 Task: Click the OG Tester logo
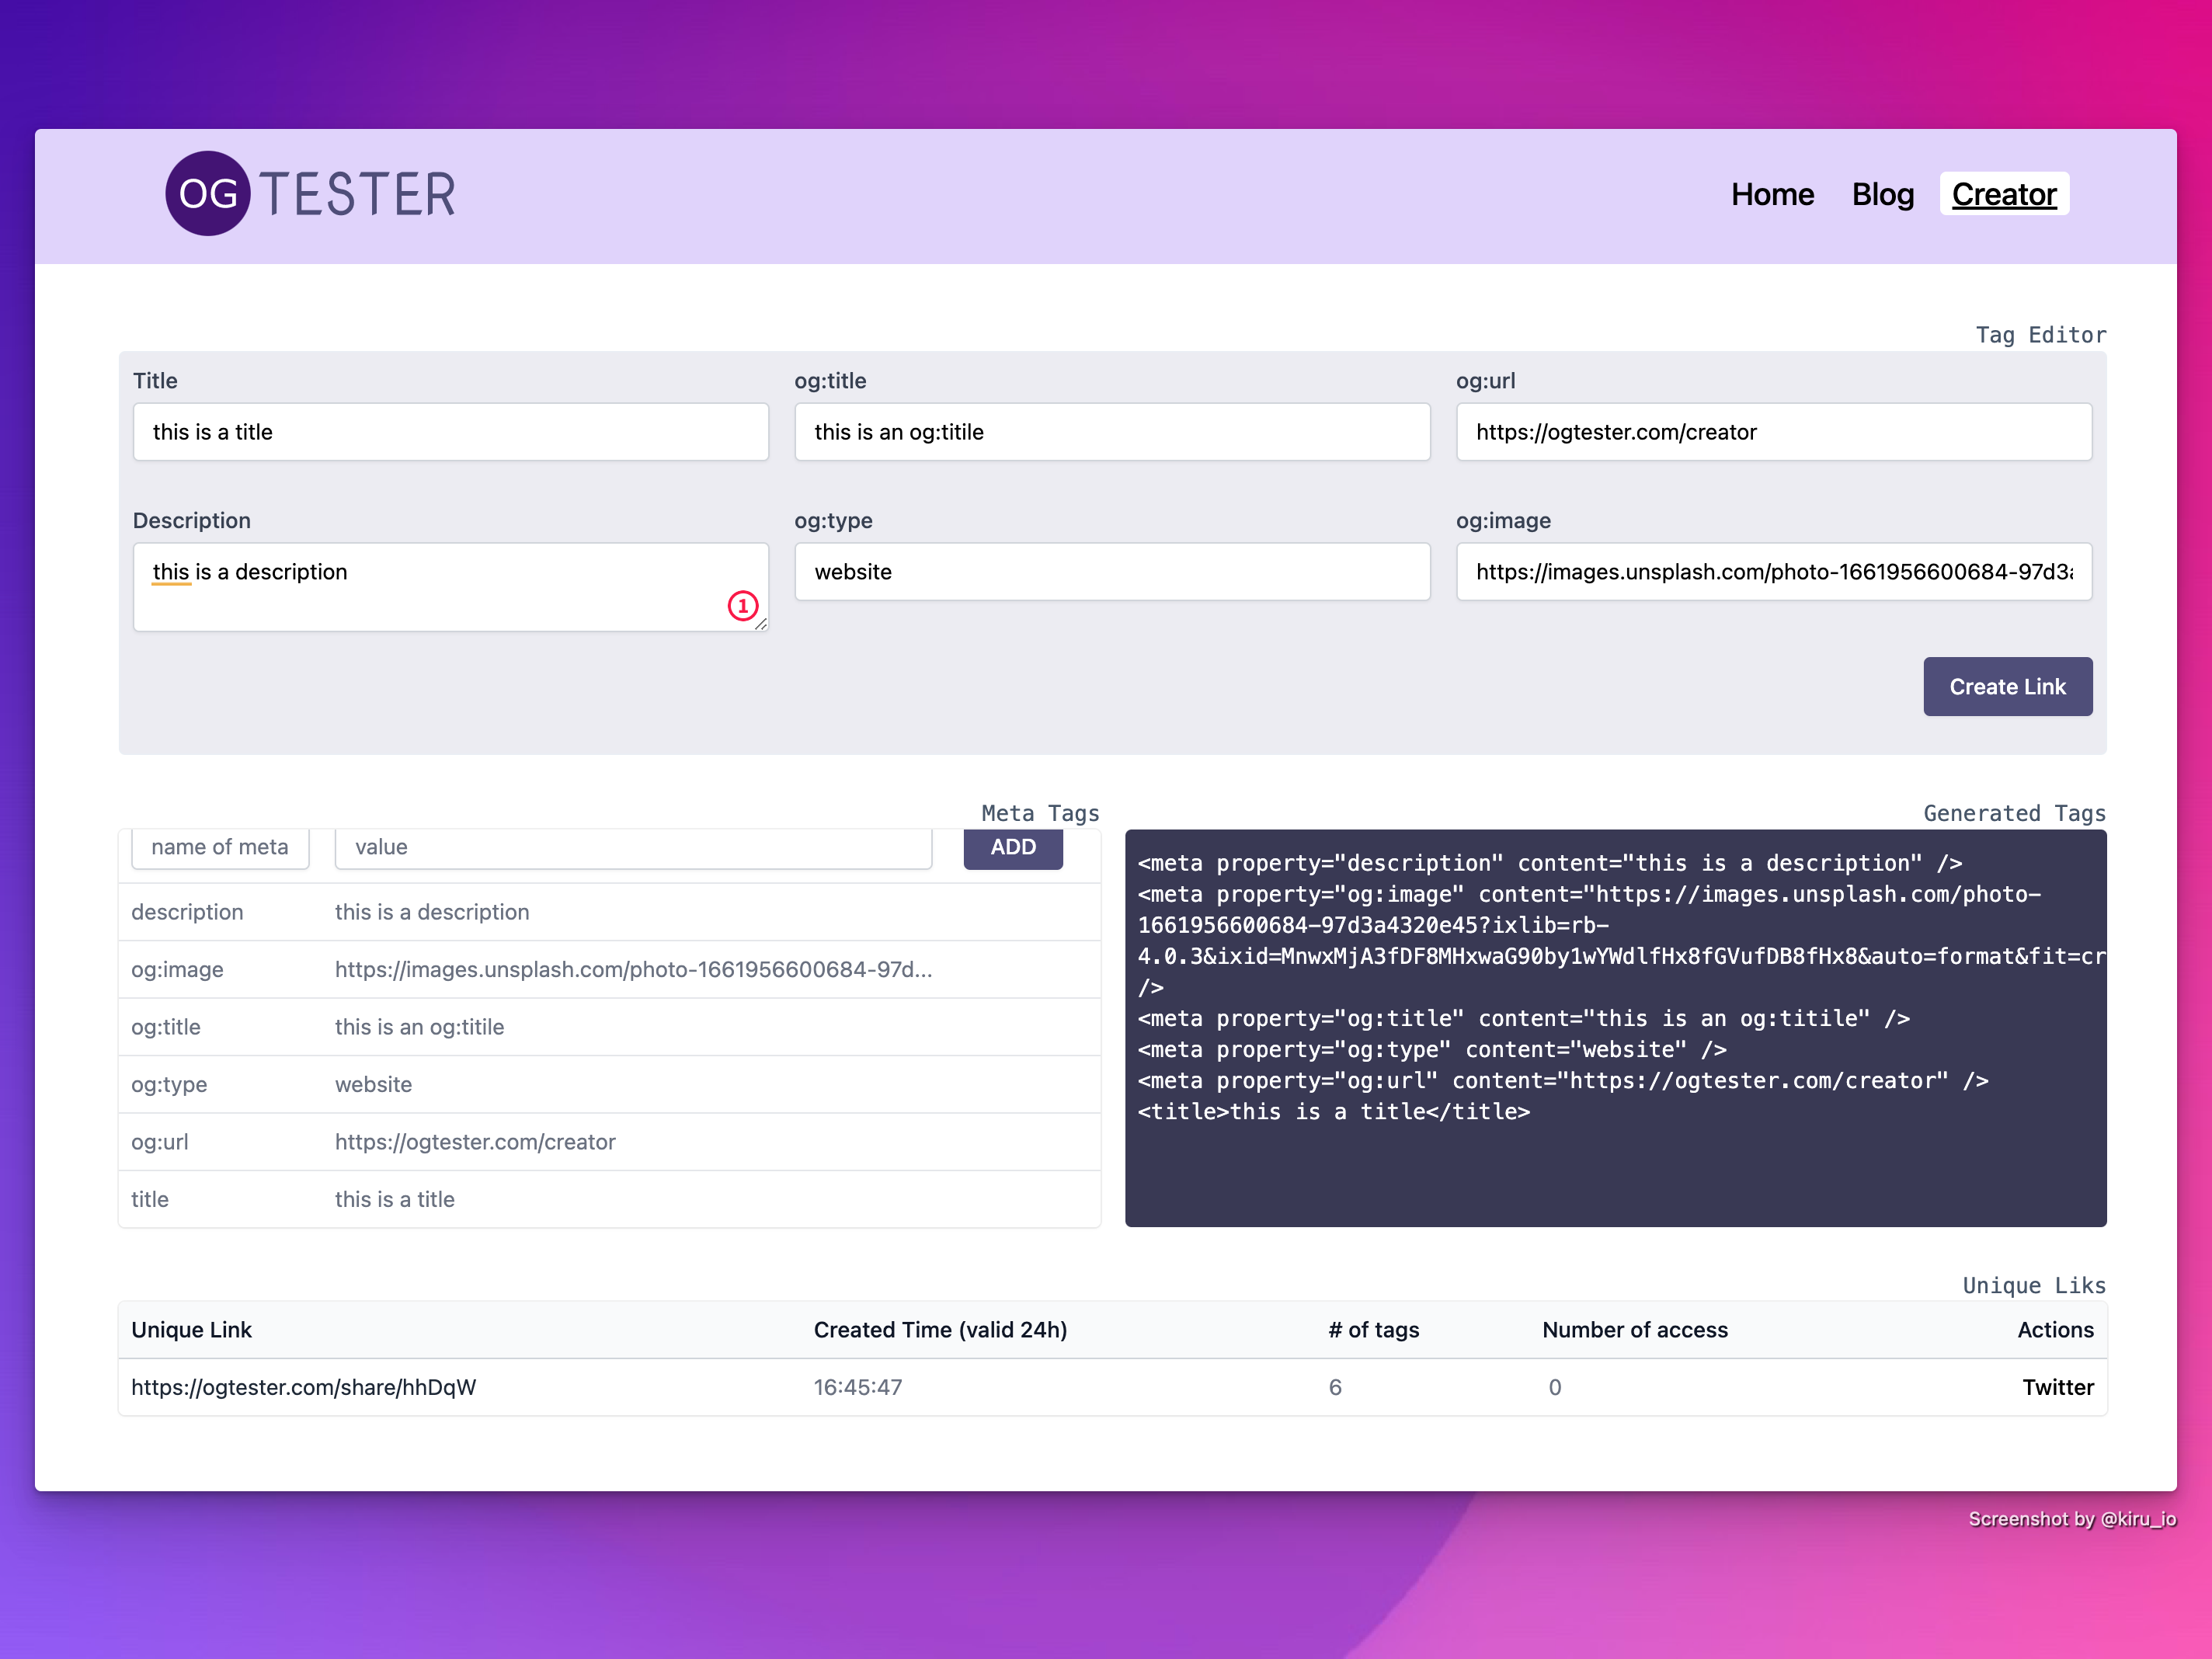310,194
